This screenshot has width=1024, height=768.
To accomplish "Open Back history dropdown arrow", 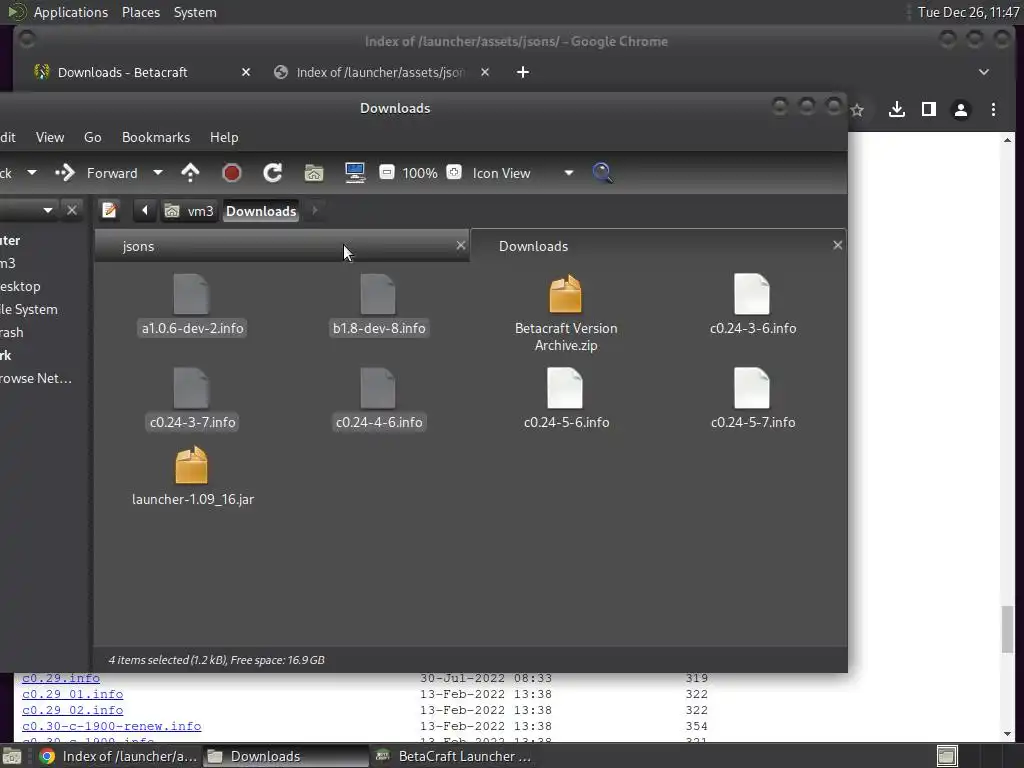I will [x=31, y=173].
